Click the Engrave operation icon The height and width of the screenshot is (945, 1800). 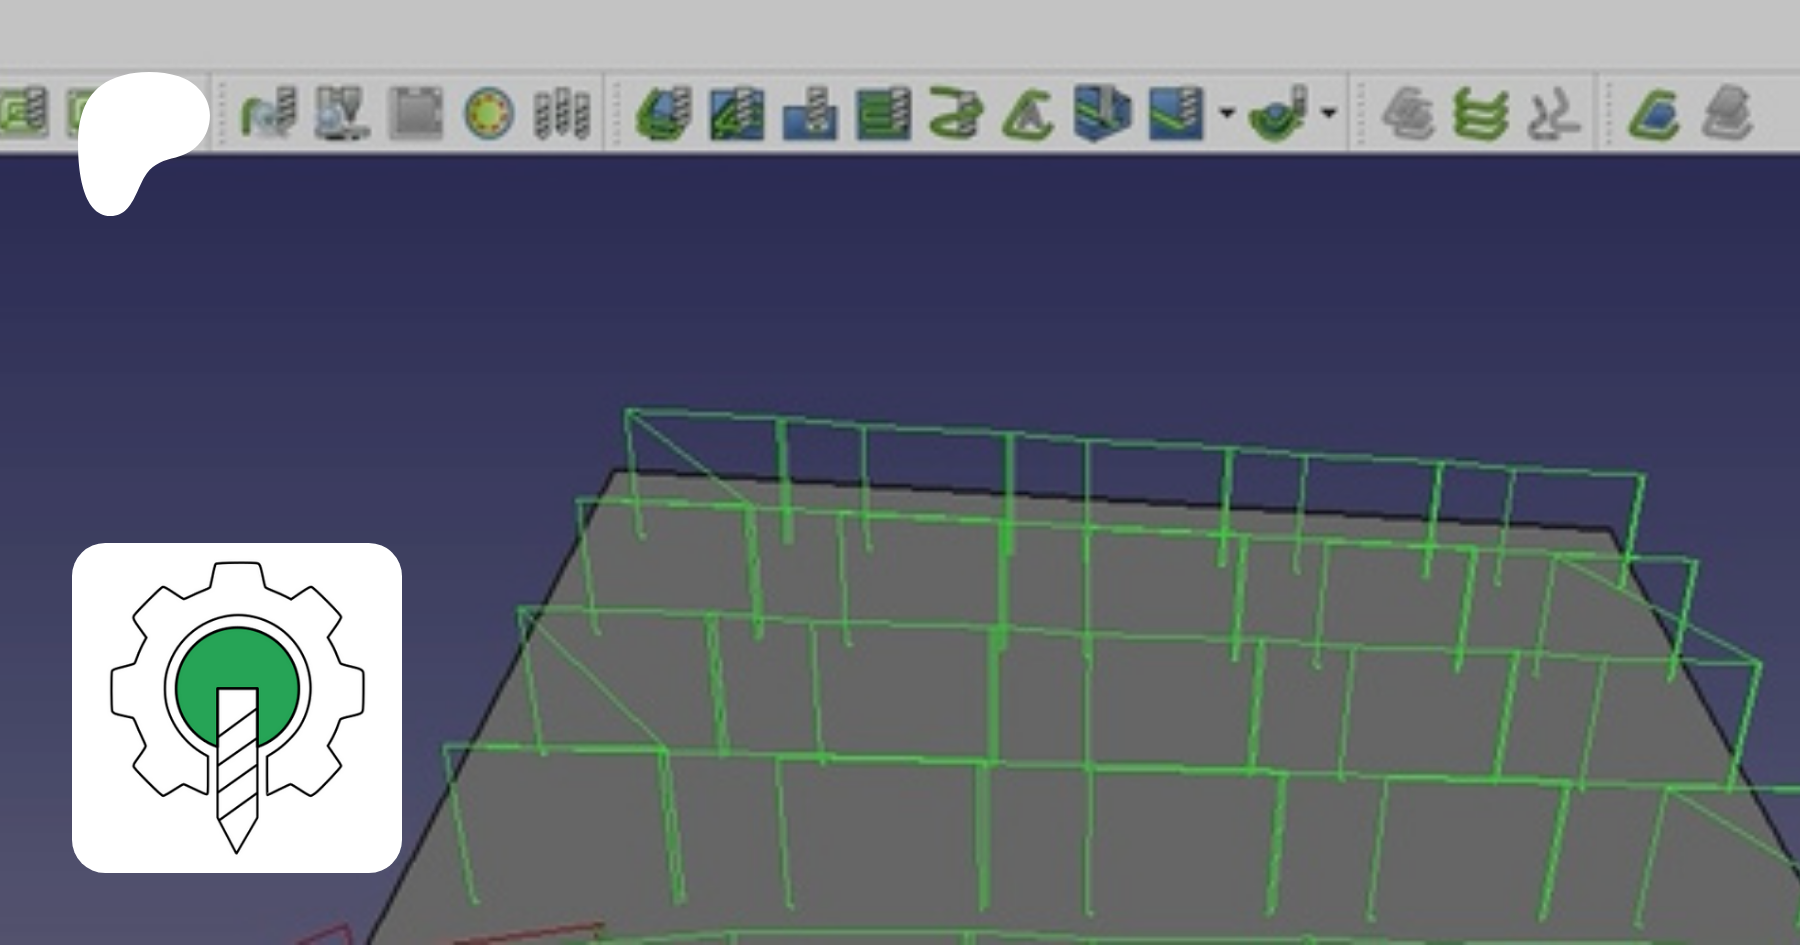click(x=1176, y=112)
